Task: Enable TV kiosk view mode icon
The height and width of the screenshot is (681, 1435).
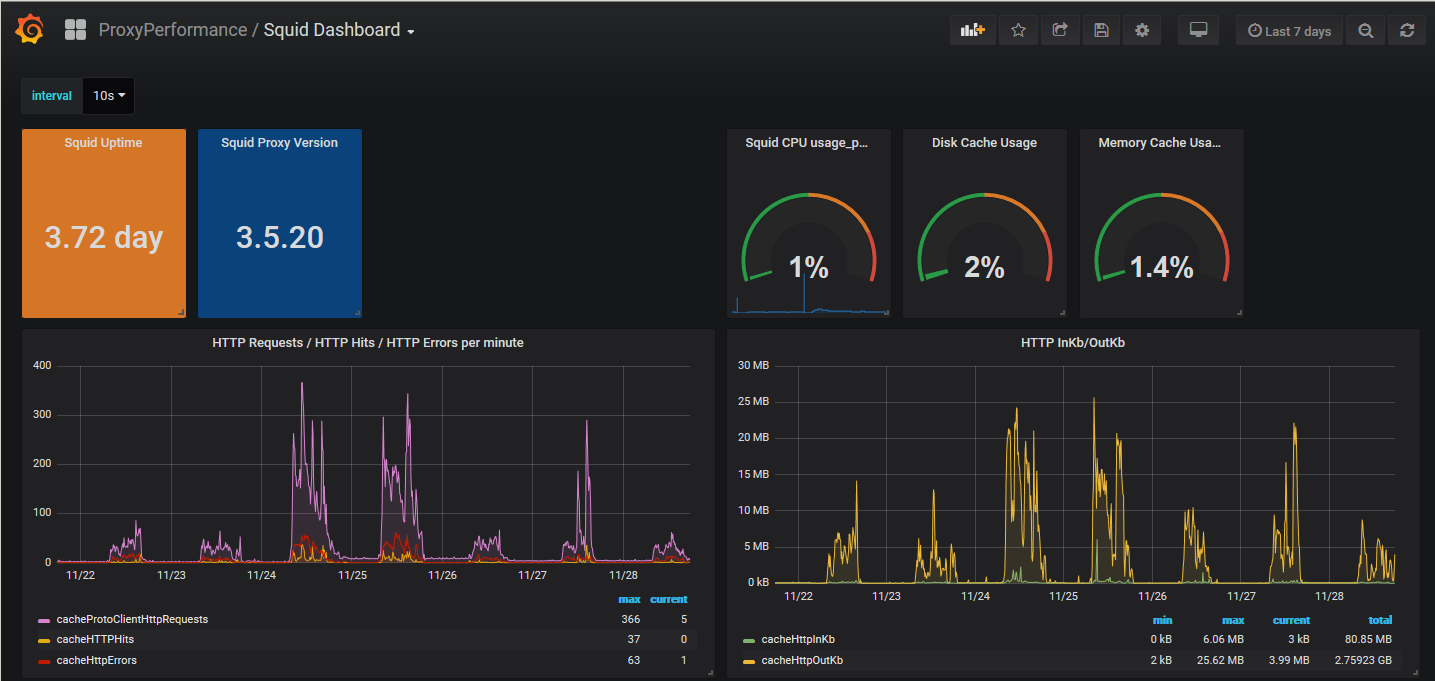Action: 1197,30
